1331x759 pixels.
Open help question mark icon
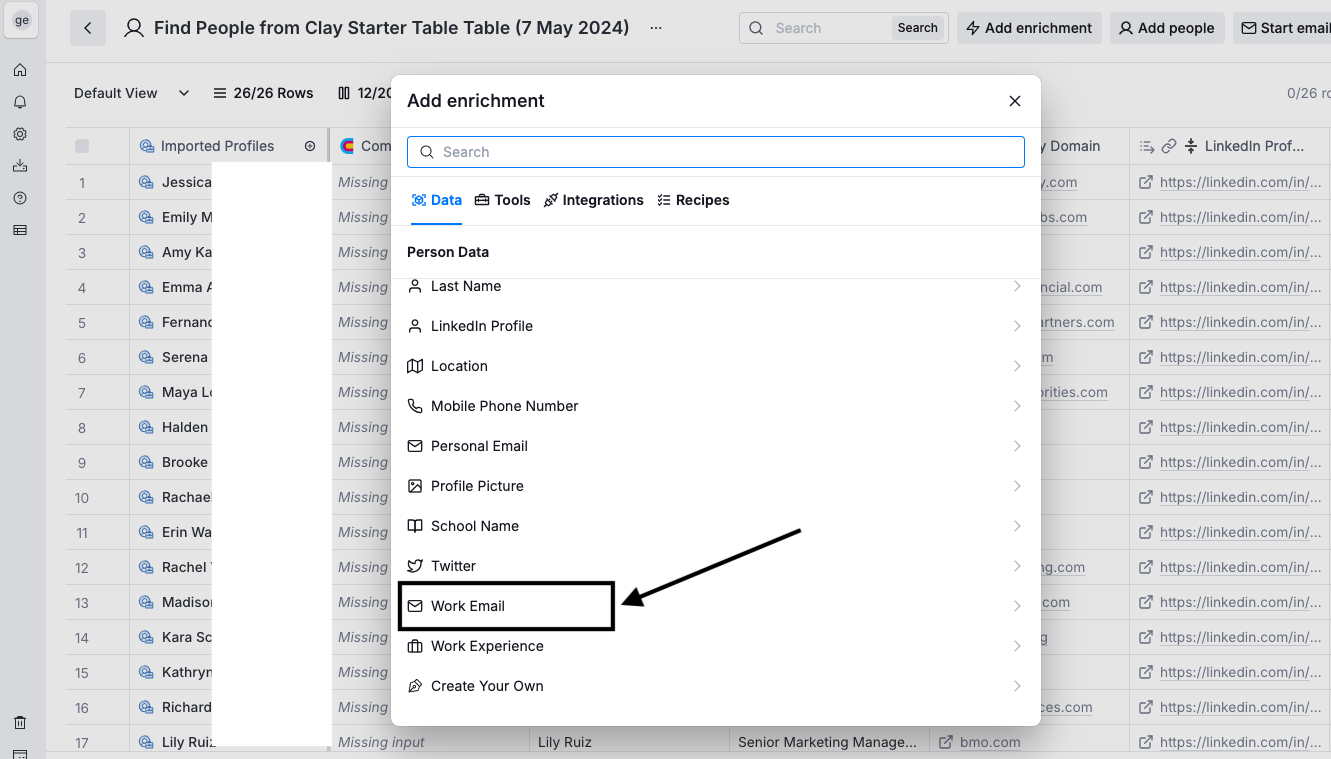click(x=20, y=198)
